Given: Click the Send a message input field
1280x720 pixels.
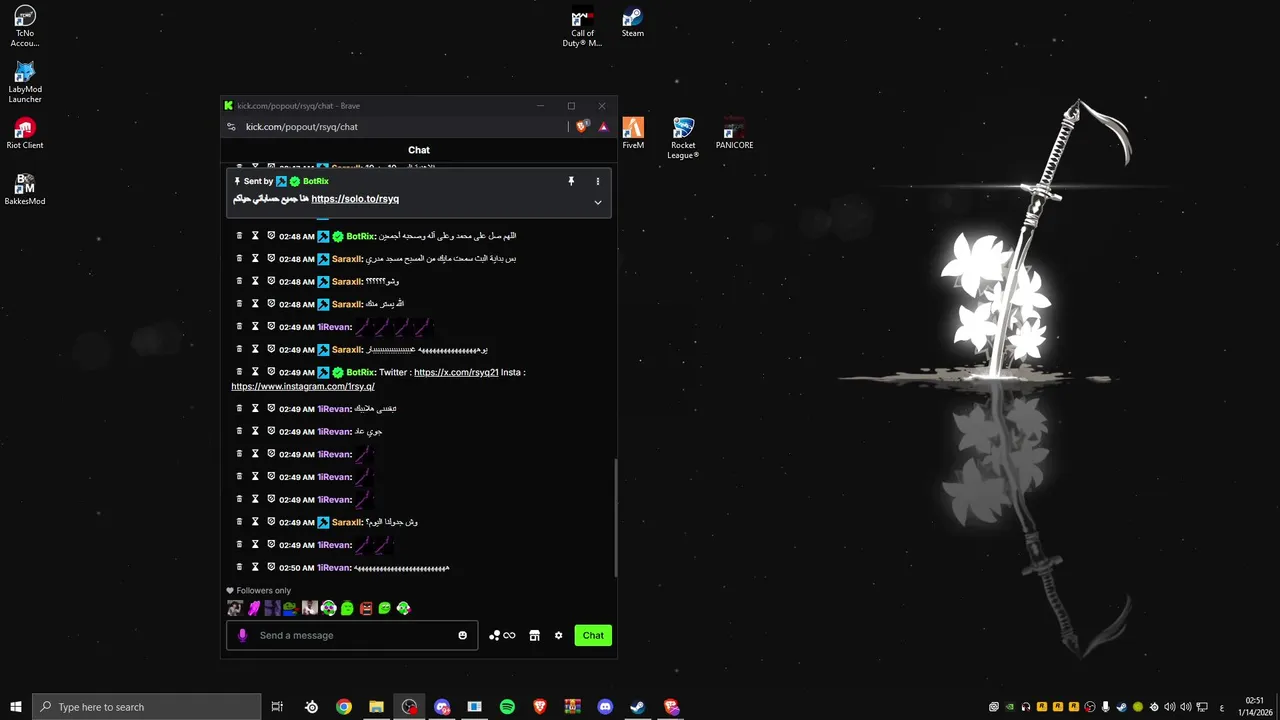Looking at the screenshot, I should pyautogui.click(x=353, y=635).
